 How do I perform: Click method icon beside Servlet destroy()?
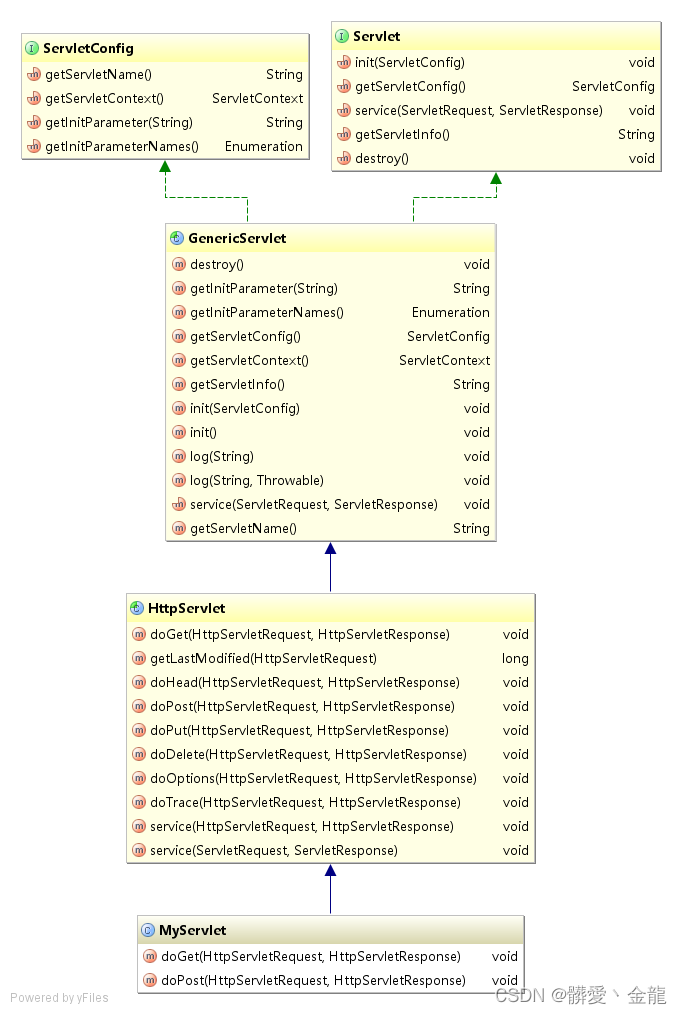tap(344, 158)
